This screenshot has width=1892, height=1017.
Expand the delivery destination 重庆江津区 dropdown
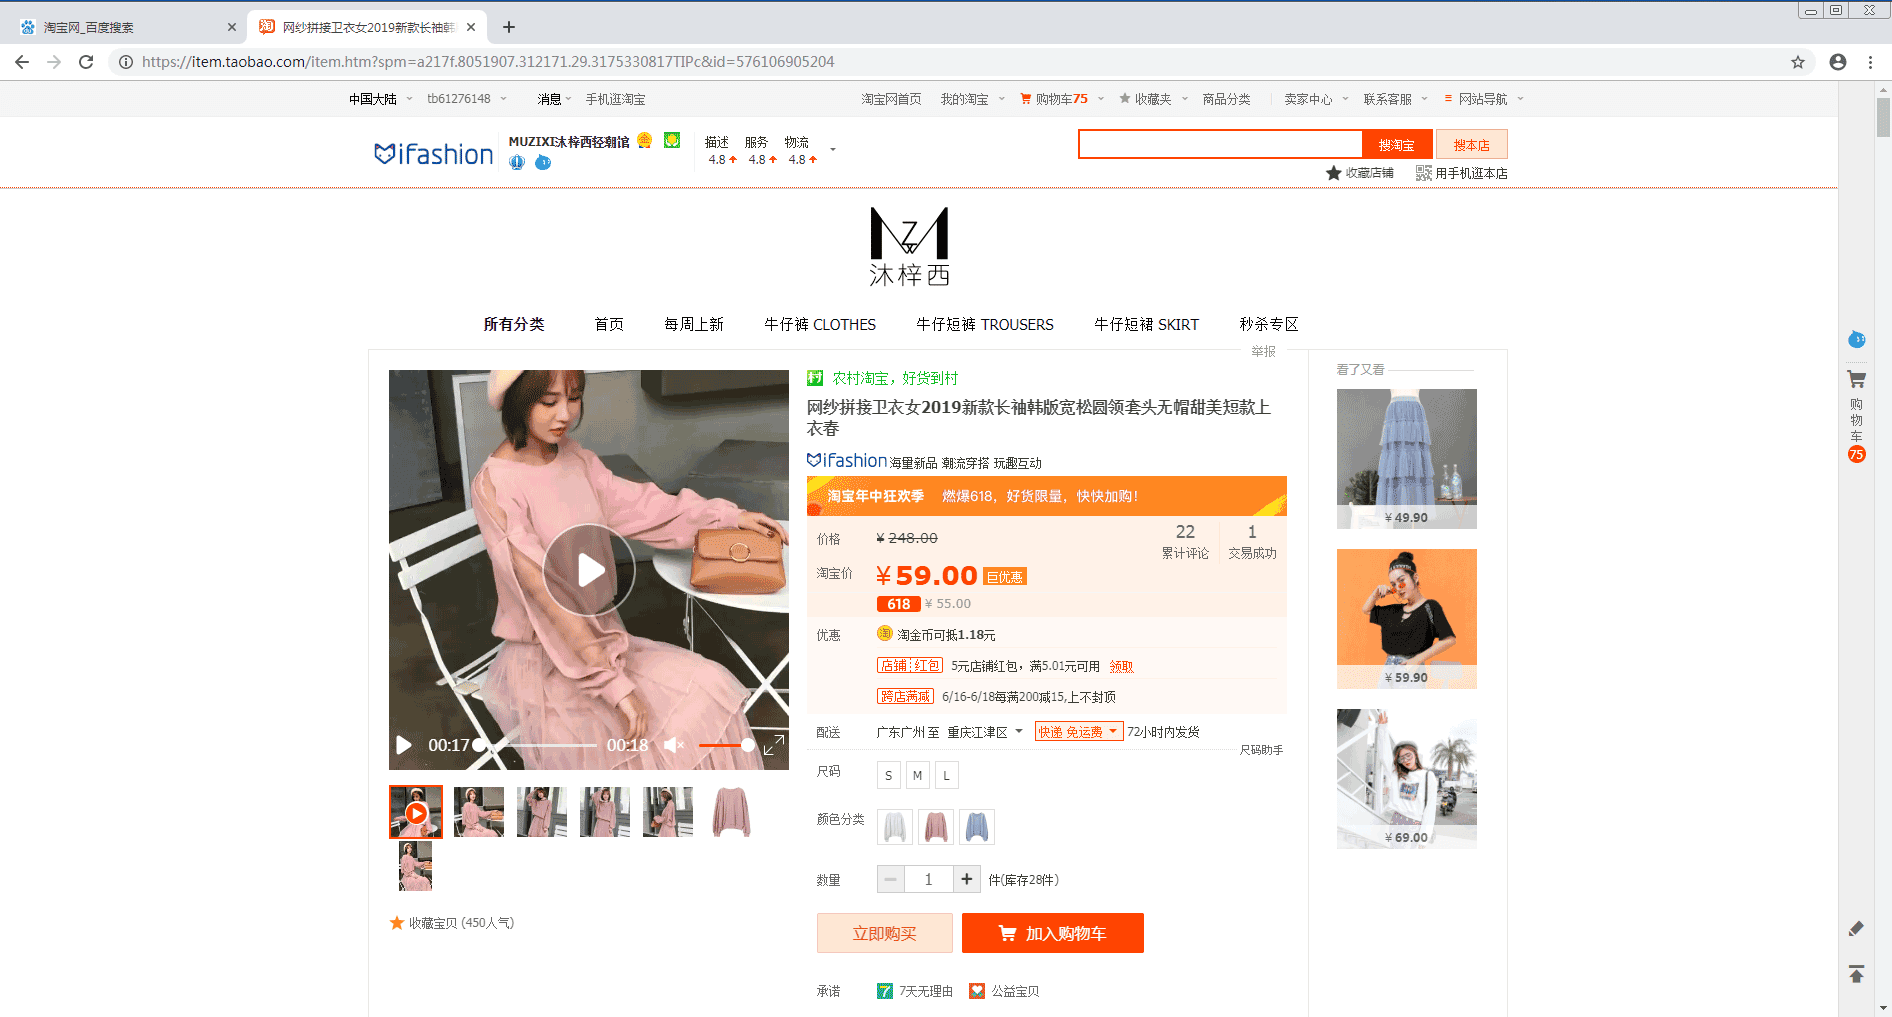tap(984, 732)
